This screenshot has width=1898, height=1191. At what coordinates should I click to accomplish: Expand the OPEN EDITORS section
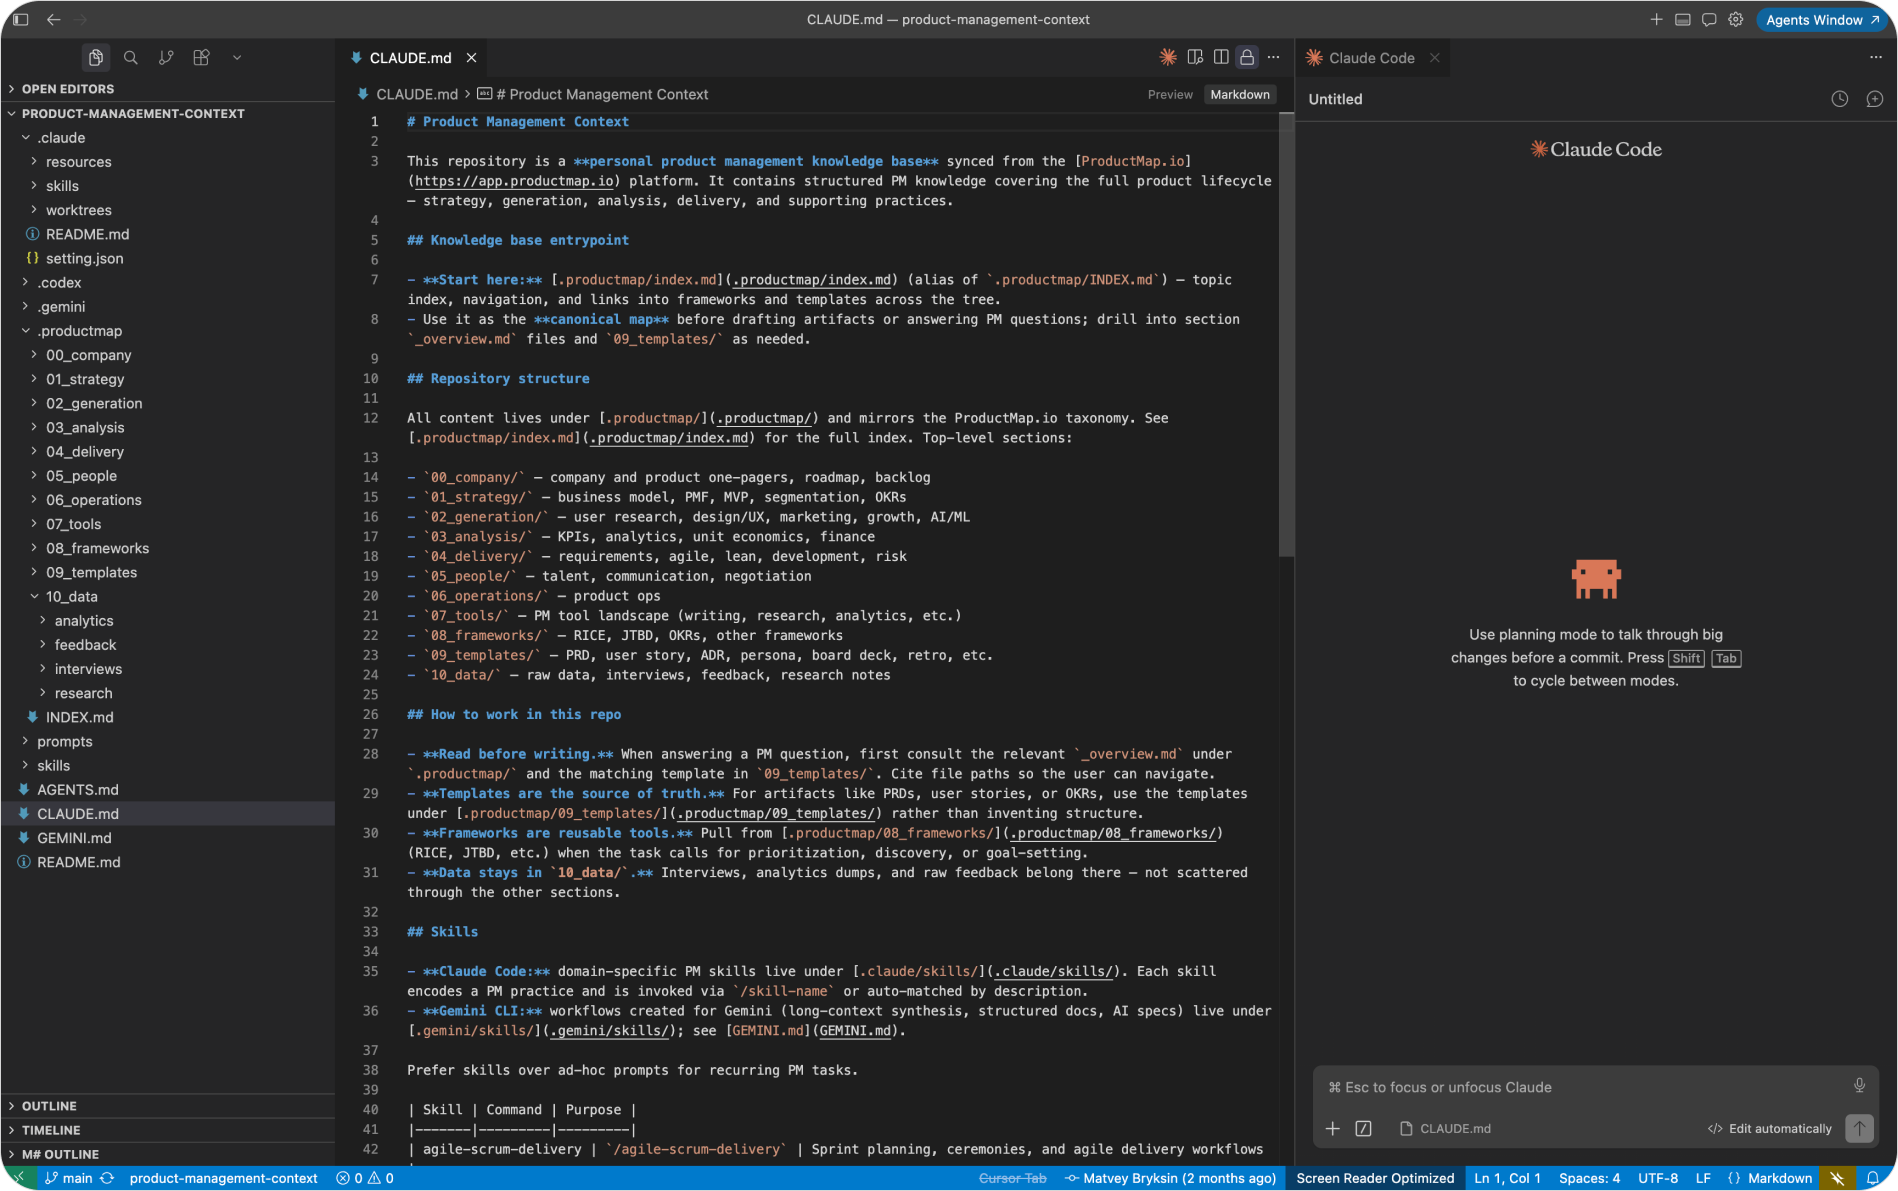[167, 89]
